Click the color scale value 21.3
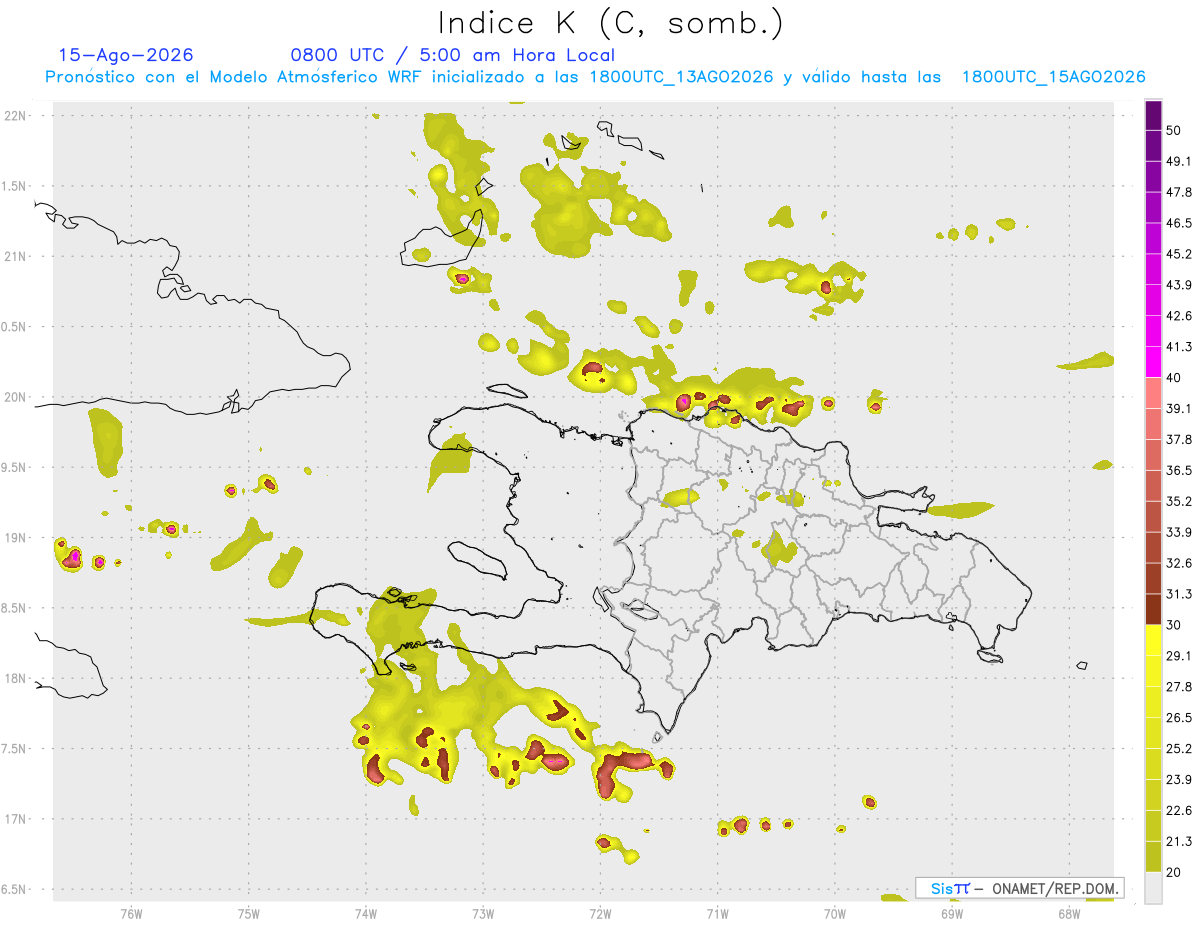The height and width of the screenshot is (927, 1200). pos(1179,841)
